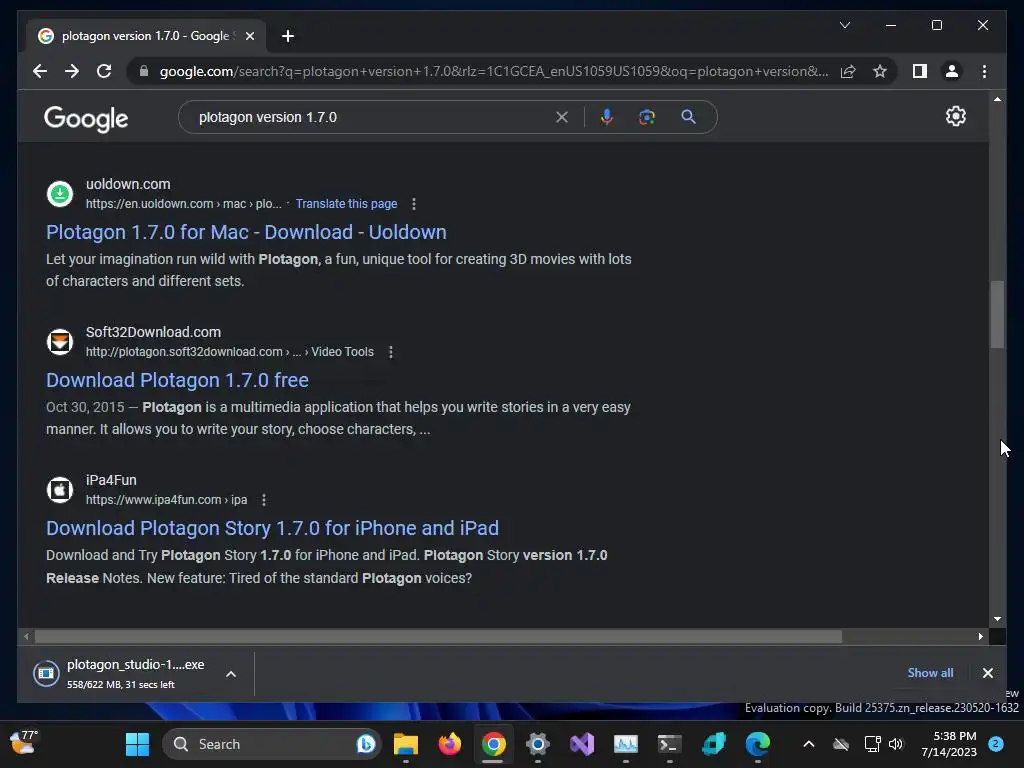Click the vertical scrollbar thumb

click(x=997, y=314)
